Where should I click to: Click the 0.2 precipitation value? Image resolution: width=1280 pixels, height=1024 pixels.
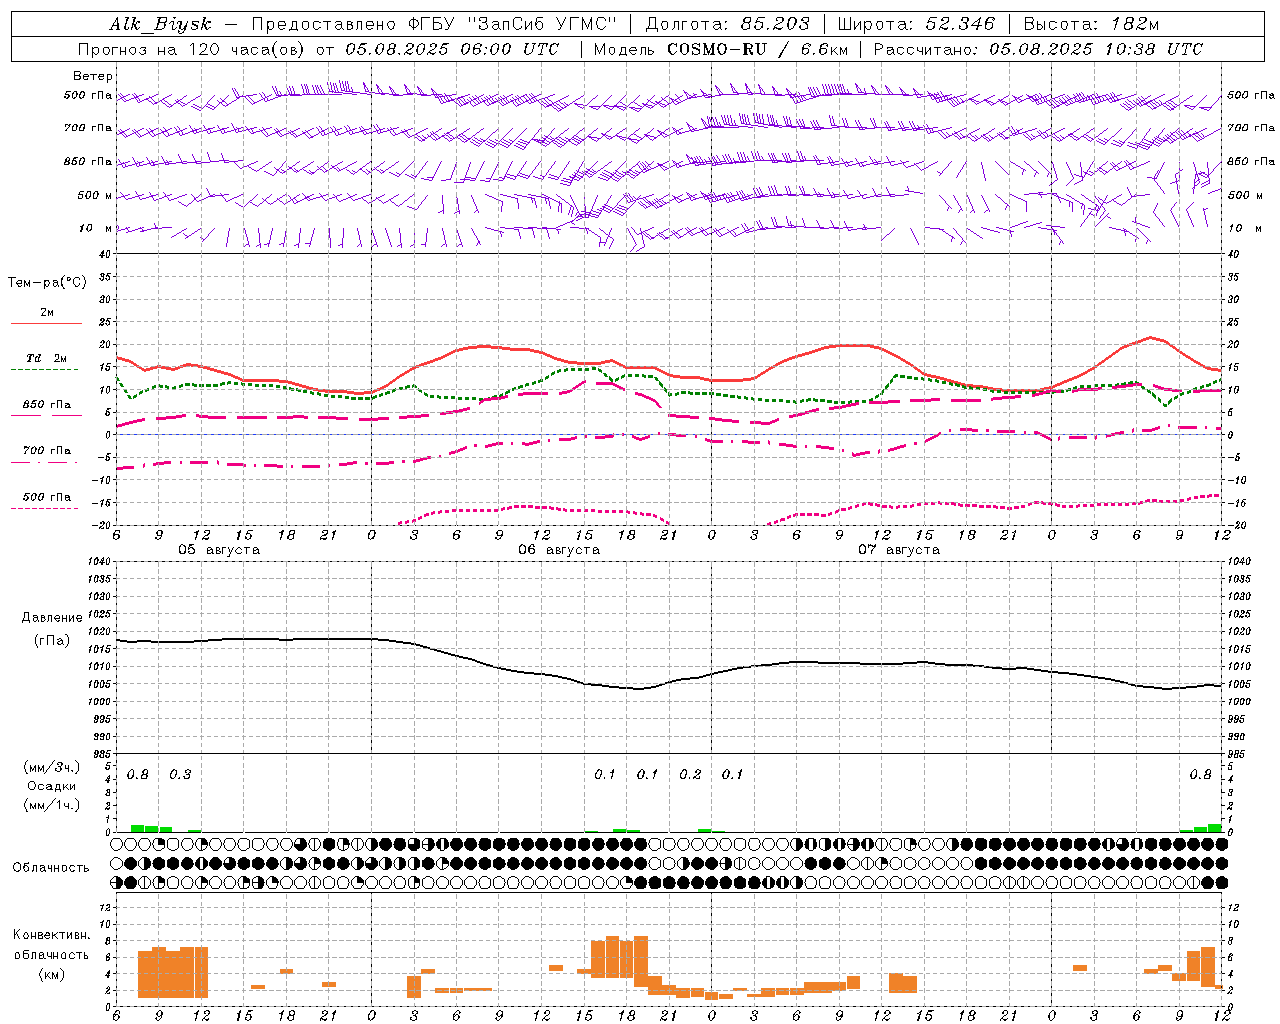(690, 774)
